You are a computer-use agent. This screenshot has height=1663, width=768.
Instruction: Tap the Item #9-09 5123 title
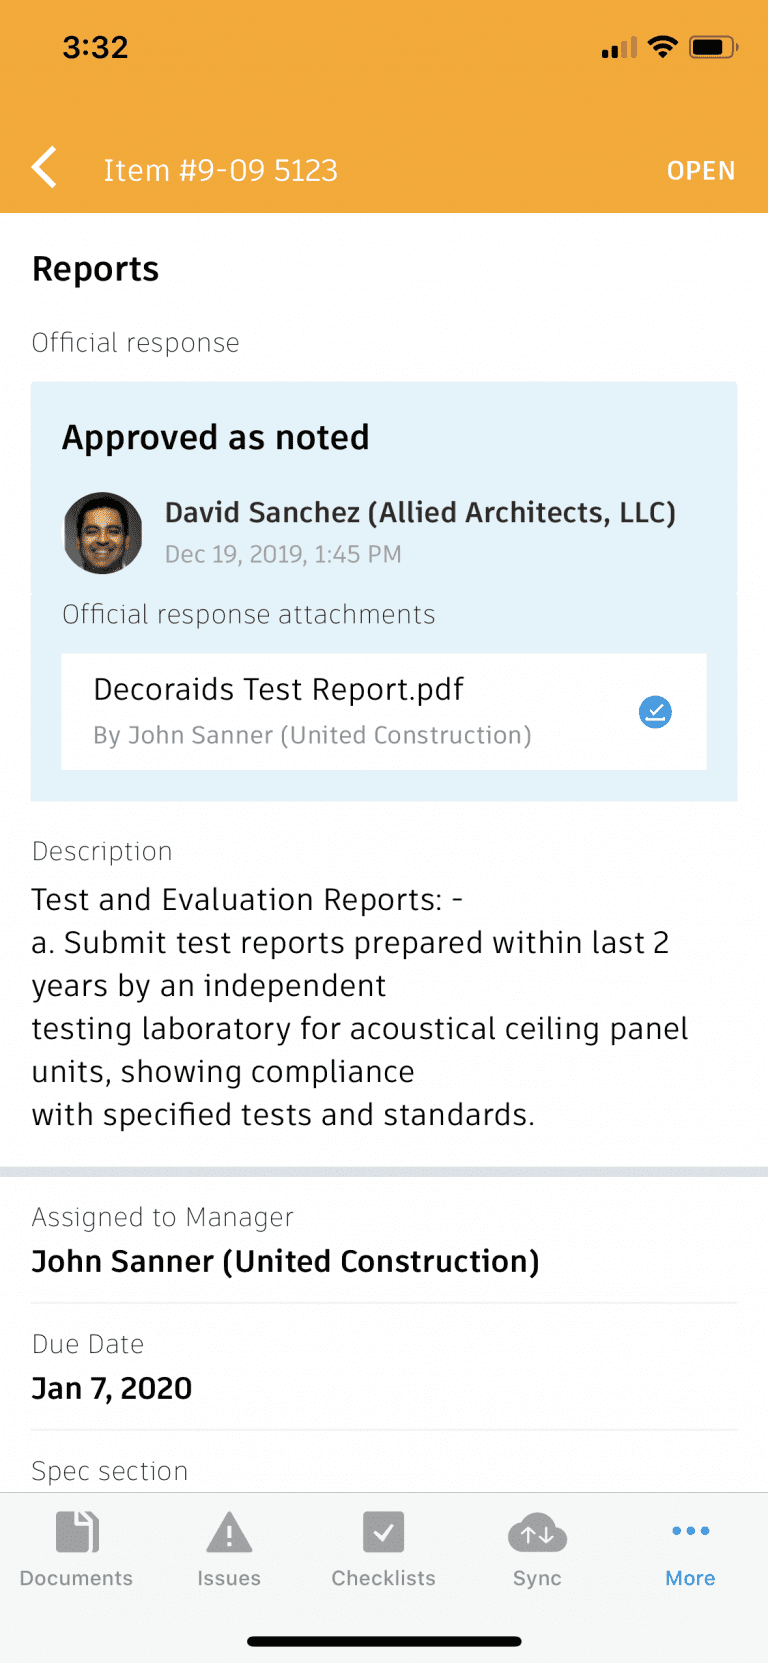(220, 171)
